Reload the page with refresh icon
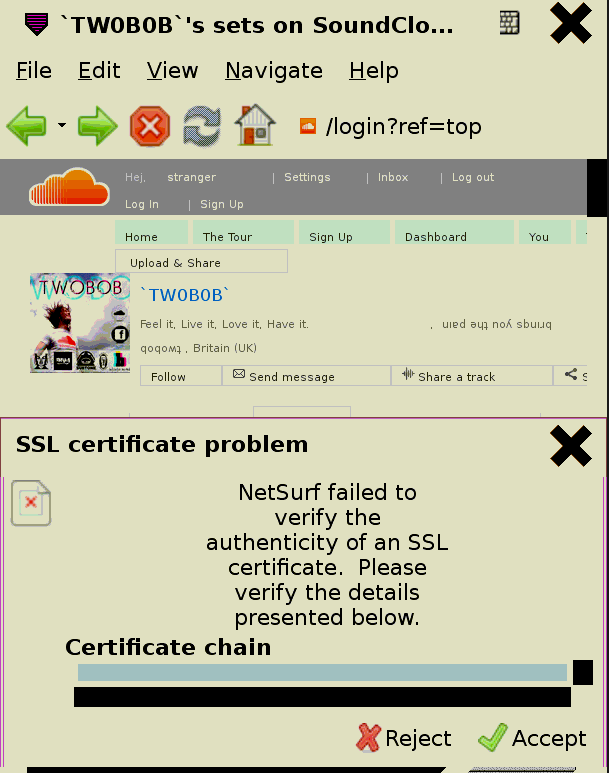This screenshot has width=609, height=773. (x=202, y=126)
